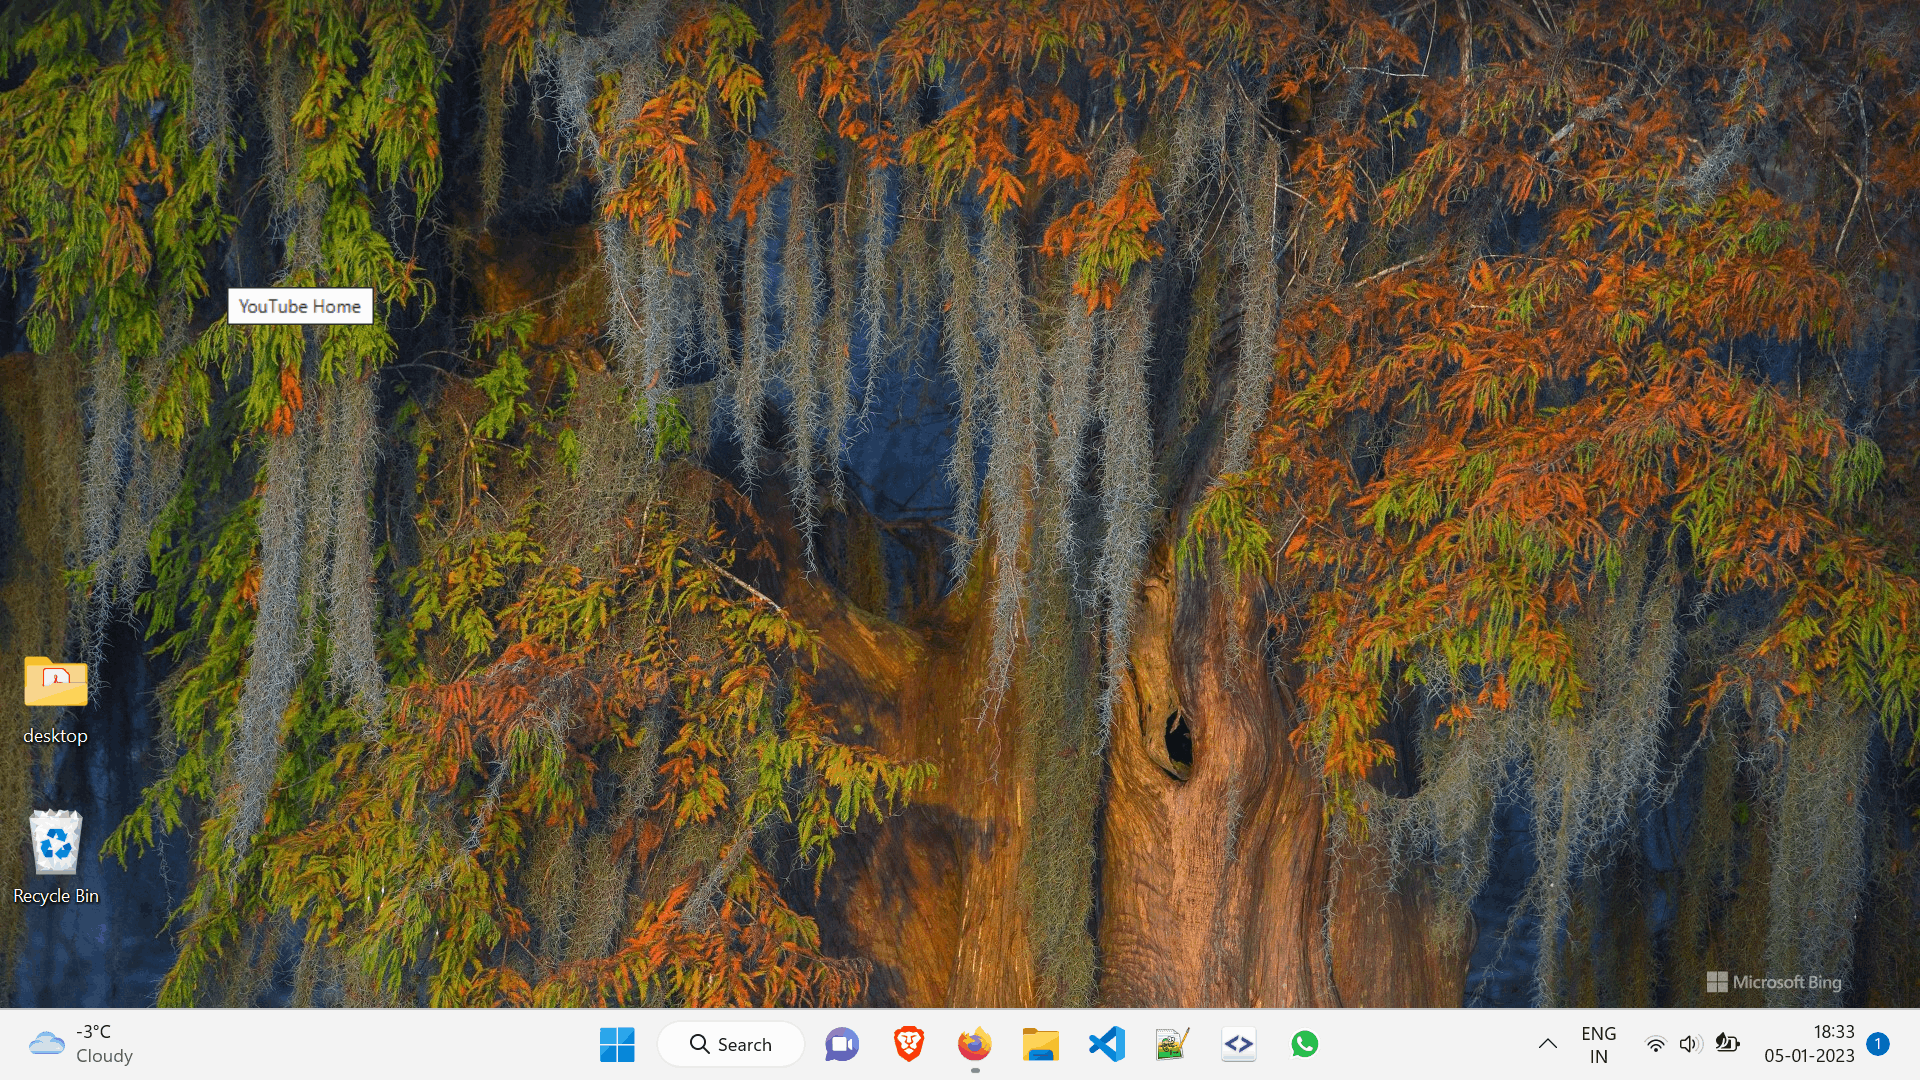Image resolution: width=1920 pixels, height=1080 pixels.
Task: Launch Visual Studio Code from taskbar
Action: pos(1107,1044)
